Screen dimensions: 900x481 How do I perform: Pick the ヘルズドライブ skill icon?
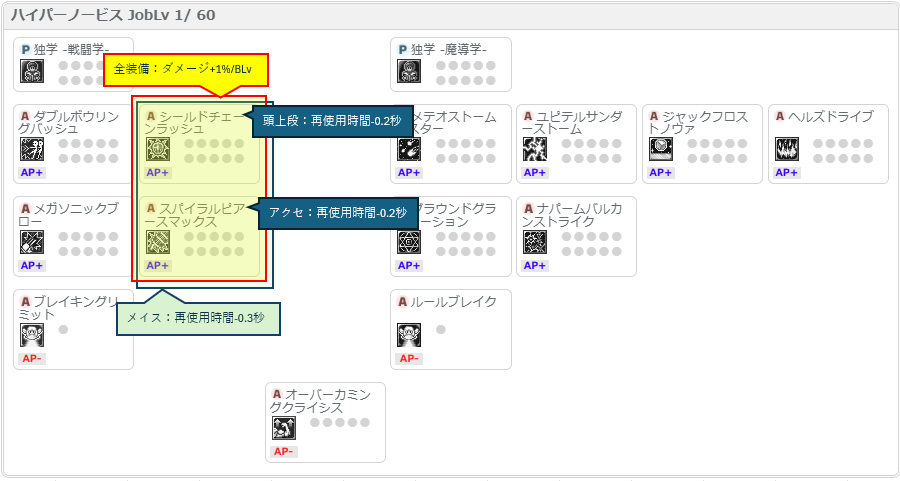786,149
